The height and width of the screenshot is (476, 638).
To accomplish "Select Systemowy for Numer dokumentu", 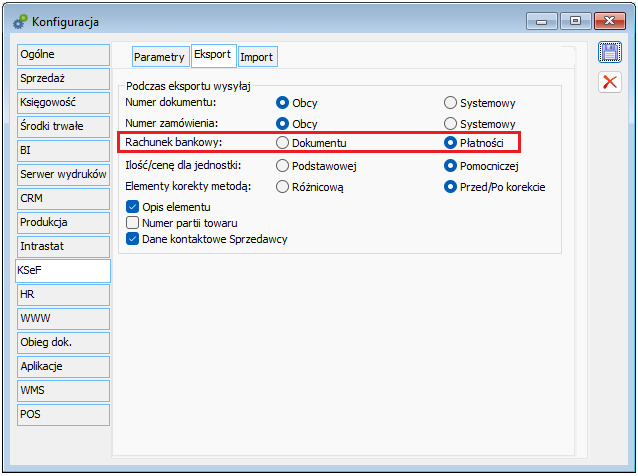I will pyautogui.click(x=450, y=103).
